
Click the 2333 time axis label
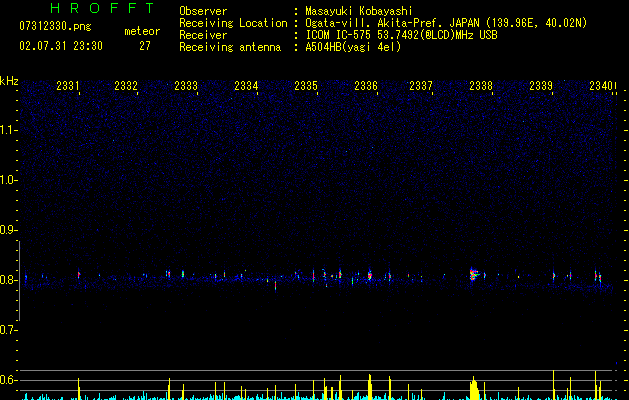[x=186, y=86]
